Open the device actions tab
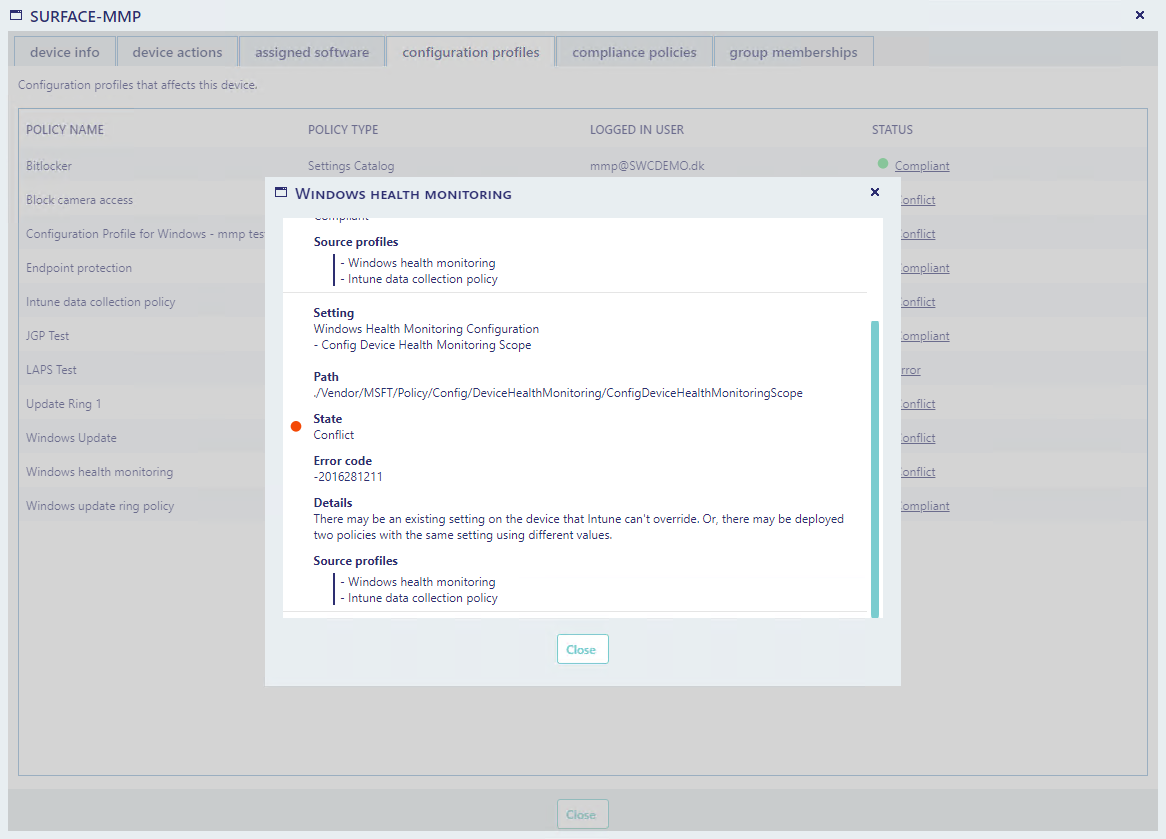The image size is (1166, 839). [x=177, y=52]
